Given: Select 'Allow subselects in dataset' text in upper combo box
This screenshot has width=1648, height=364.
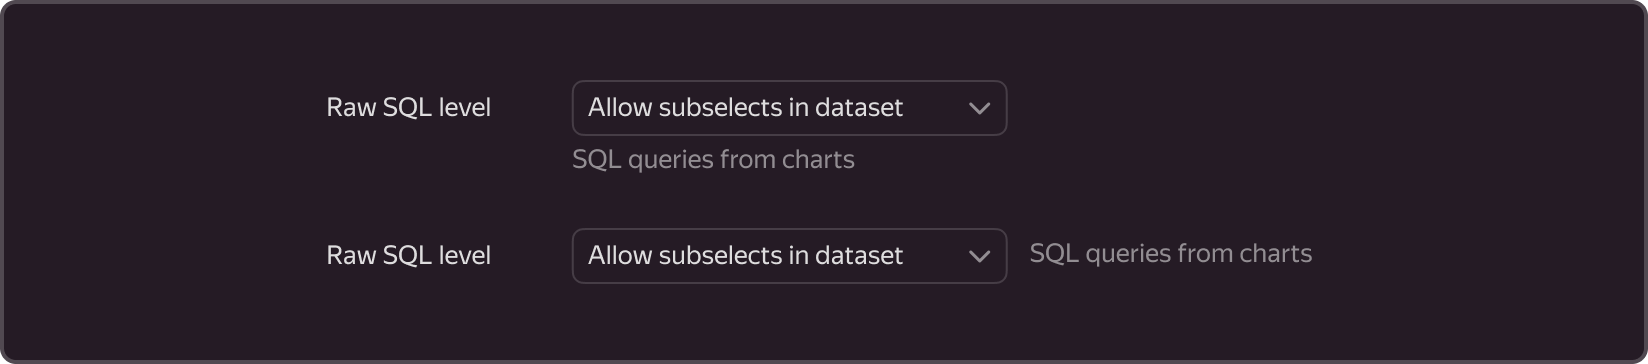Looking at the screenshot, I should point(745,108).
